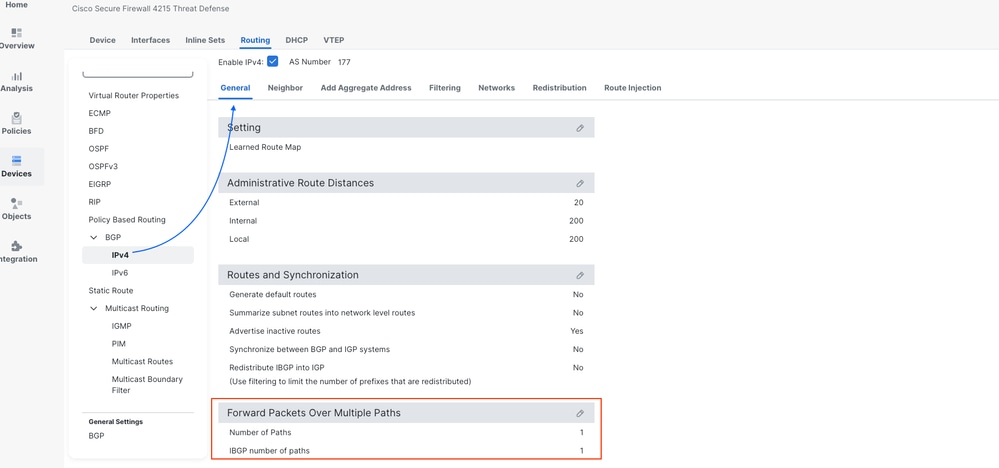Select OSPFv3 in routing list
Viewport: 999px width, 468px height.
pyautogui.click(x=103, y=166)
